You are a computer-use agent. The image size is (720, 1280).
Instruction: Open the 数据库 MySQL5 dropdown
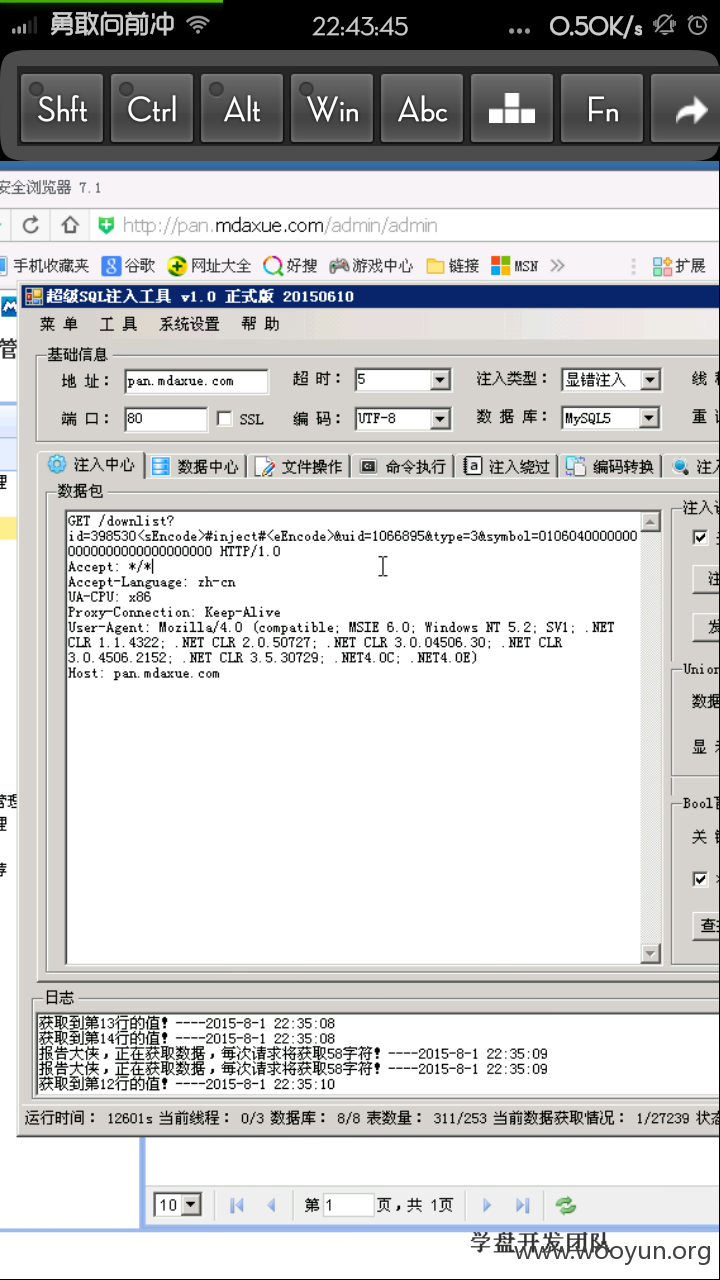coord(651,418)
